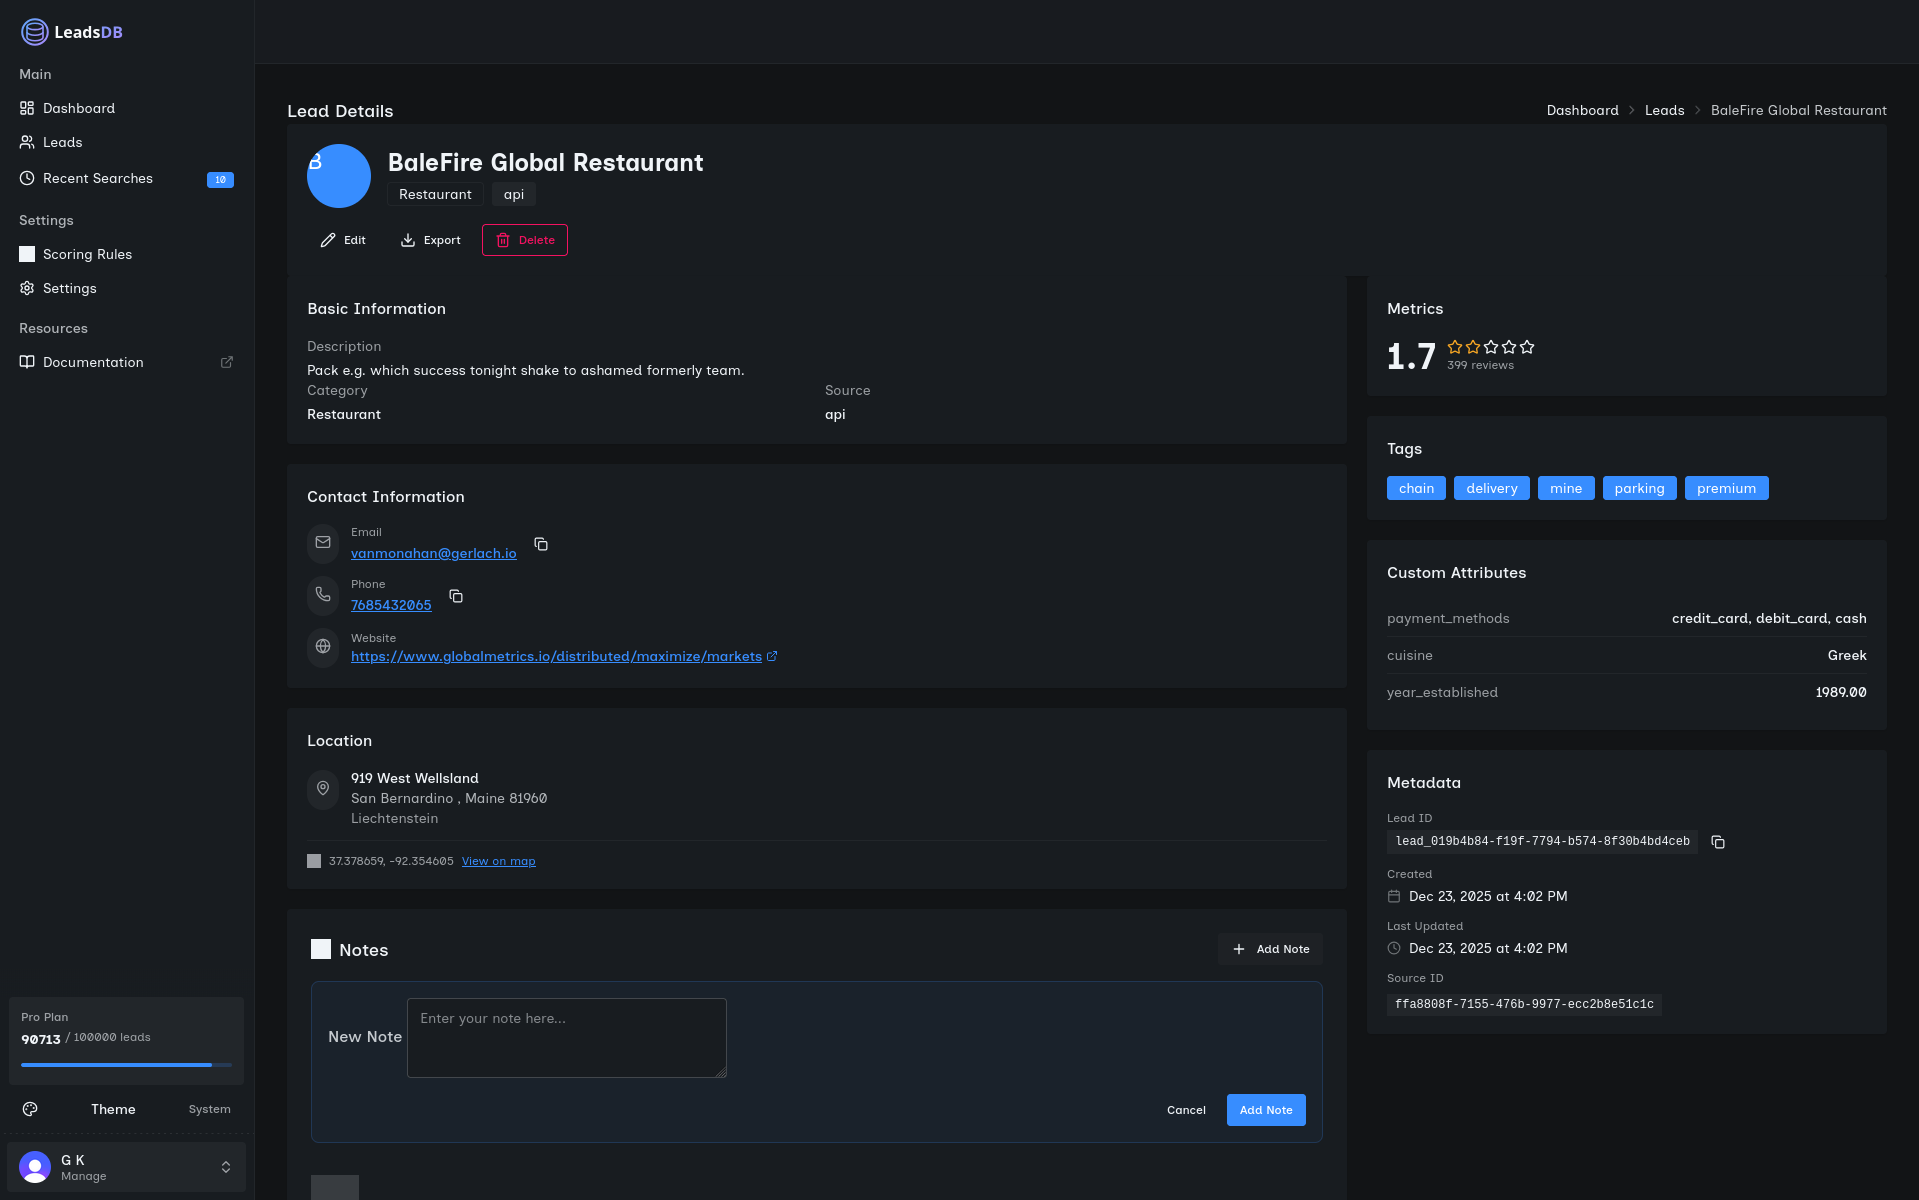Rate the lead using the star icons

(x=1490, y=347)
